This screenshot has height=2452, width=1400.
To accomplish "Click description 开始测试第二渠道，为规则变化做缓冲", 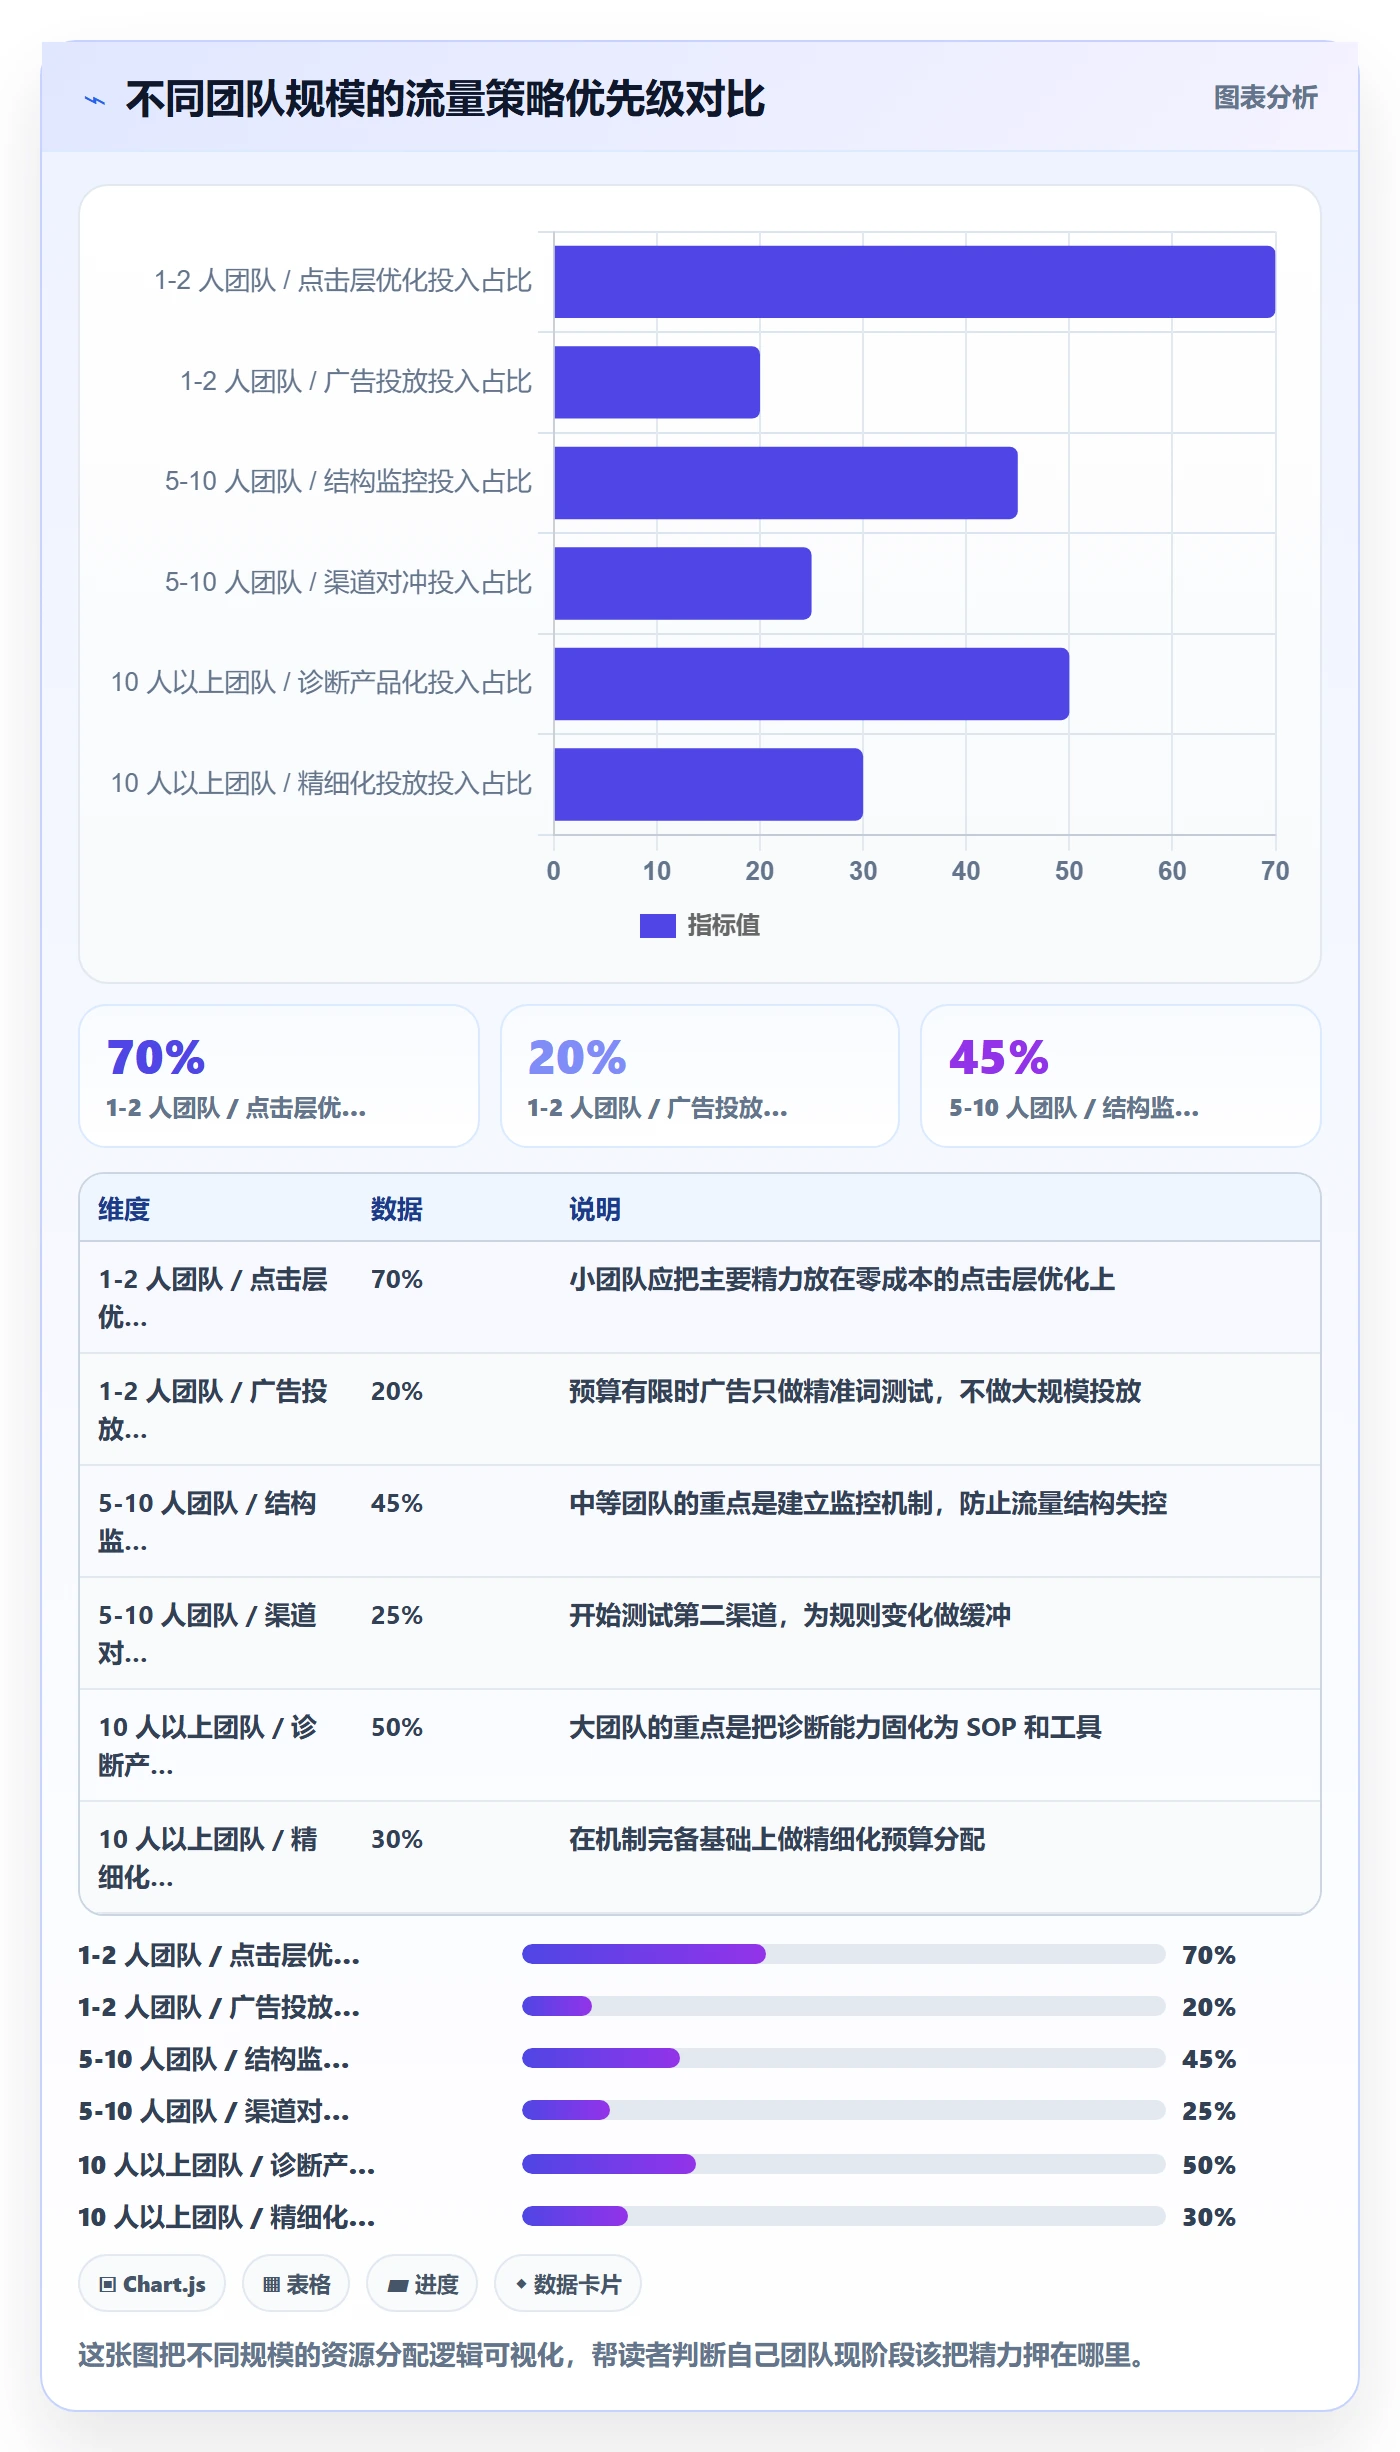I will pyautogui.click(x=790, y=1615).
